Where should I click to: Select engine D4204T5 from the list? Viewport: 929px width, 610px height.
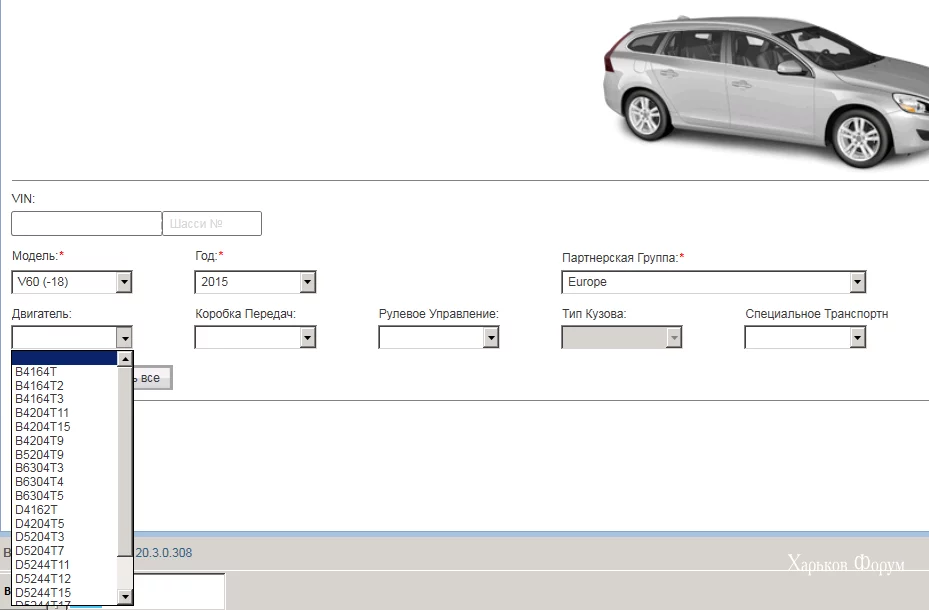coord(65,524)
